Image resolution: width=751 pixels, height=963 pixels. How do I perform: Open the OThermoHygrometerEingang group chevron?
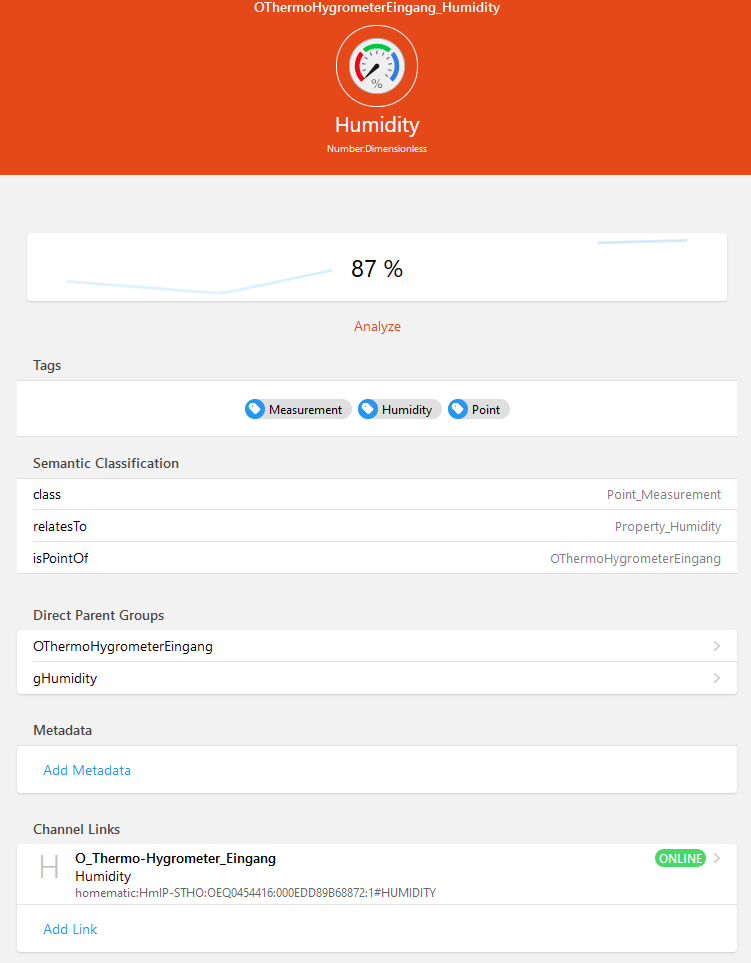[717, 646]
